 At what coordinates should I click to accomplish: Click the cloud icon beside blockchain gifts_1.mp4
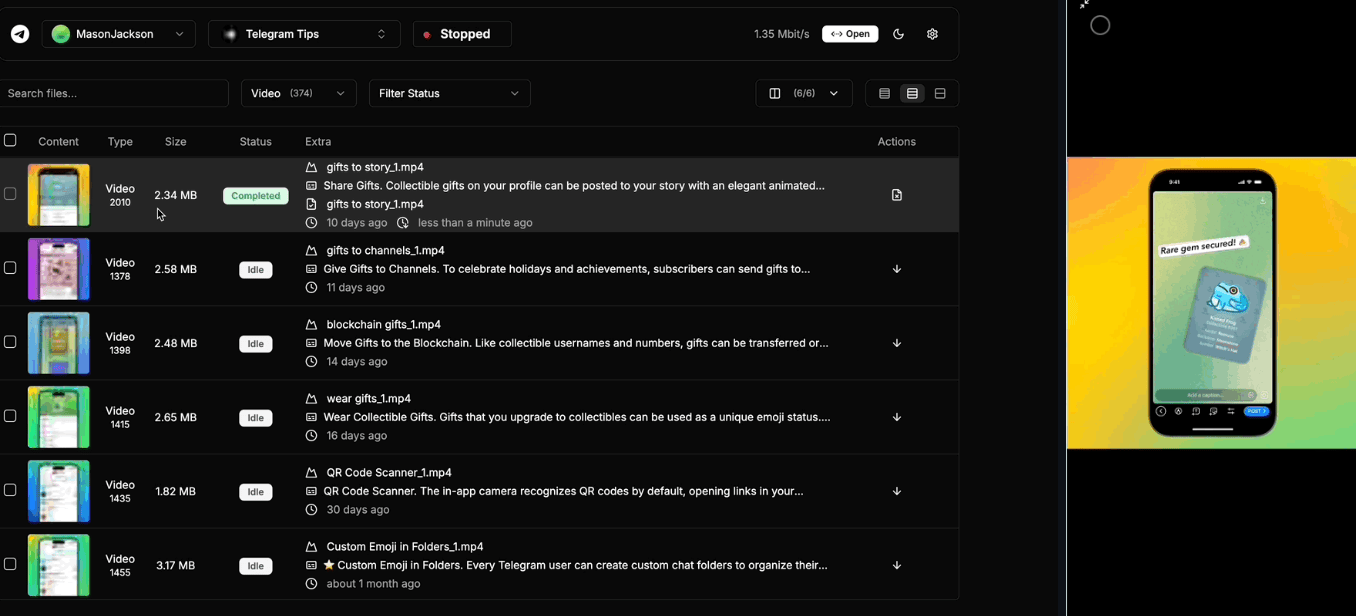311,325
